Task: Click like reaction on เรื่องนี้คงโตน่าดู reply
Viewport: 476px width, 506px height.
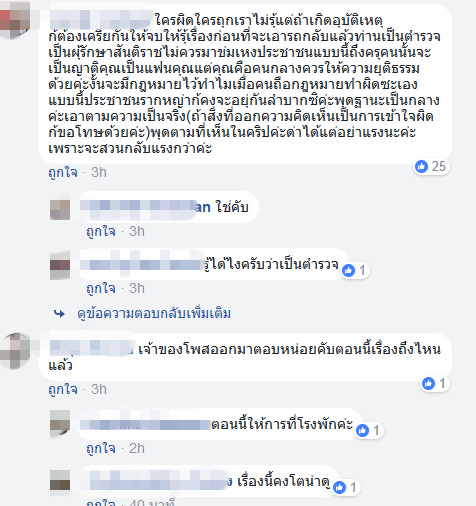Action: (x=339, y=488)
